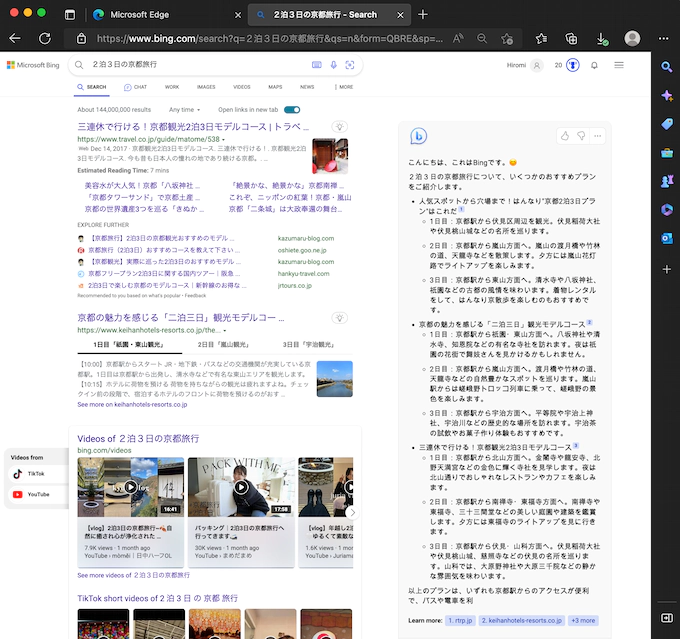Open the Downloads icon in toolbar
680x639 pixels.
[x=602, y=39]
